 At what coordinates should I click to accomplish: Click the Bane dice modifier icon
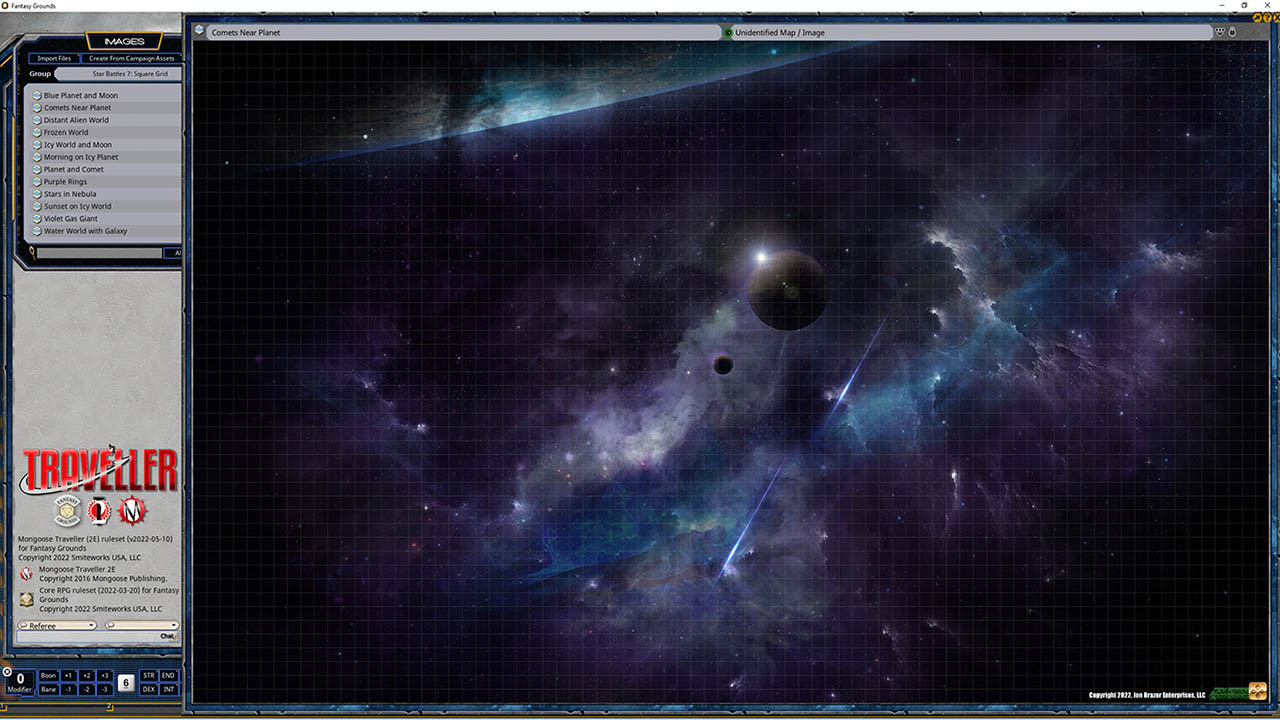[49, 689]
